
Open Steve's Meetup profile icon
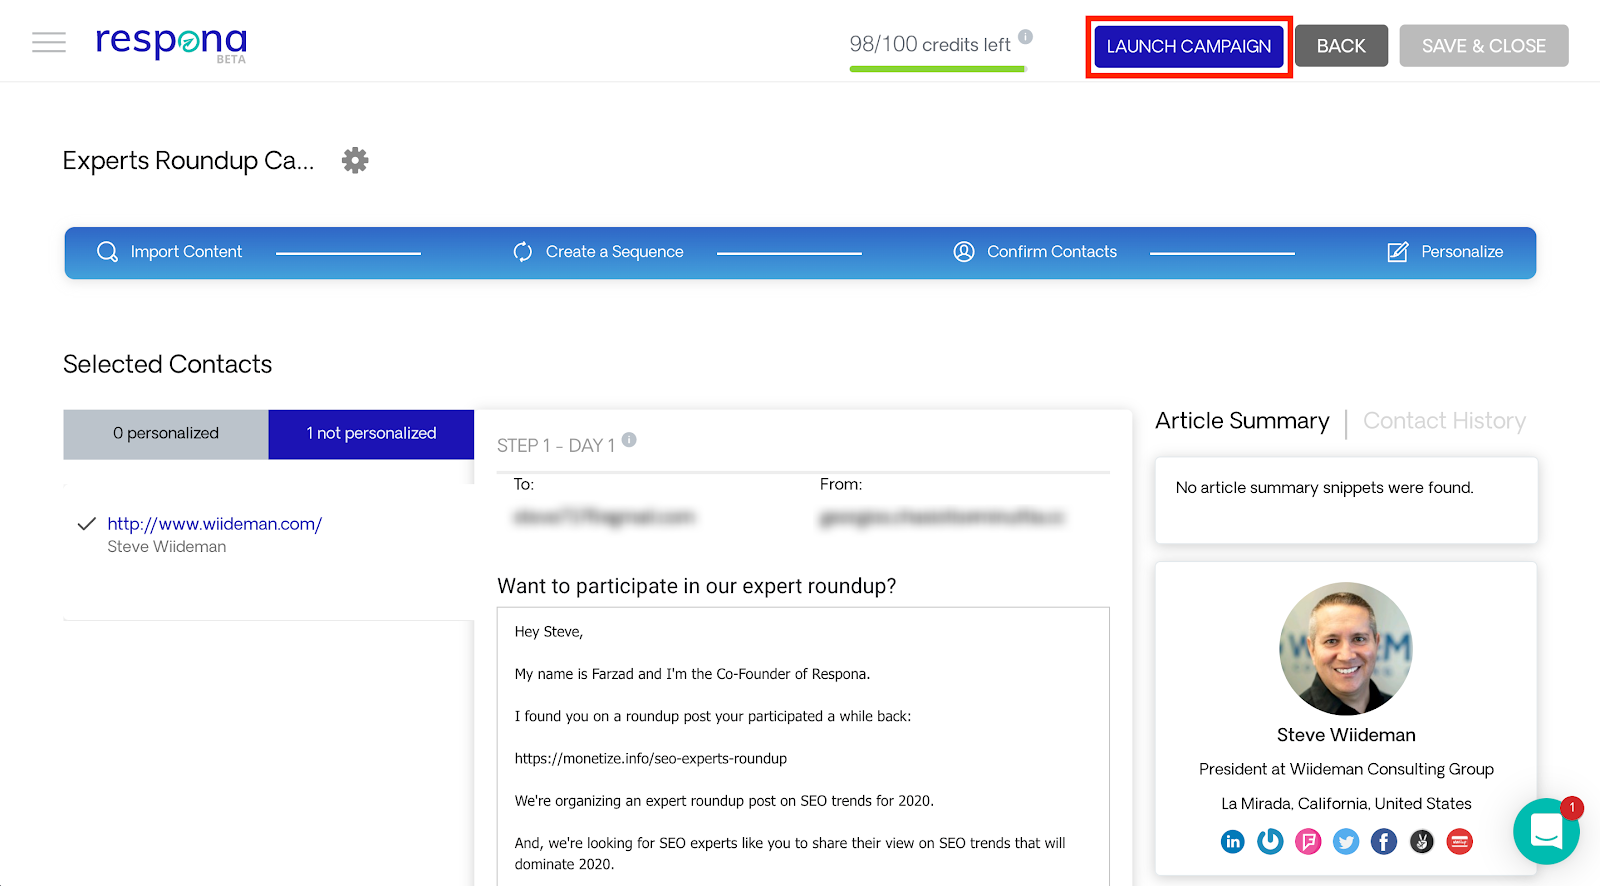pyautogui.click(x=1460, y=842)
